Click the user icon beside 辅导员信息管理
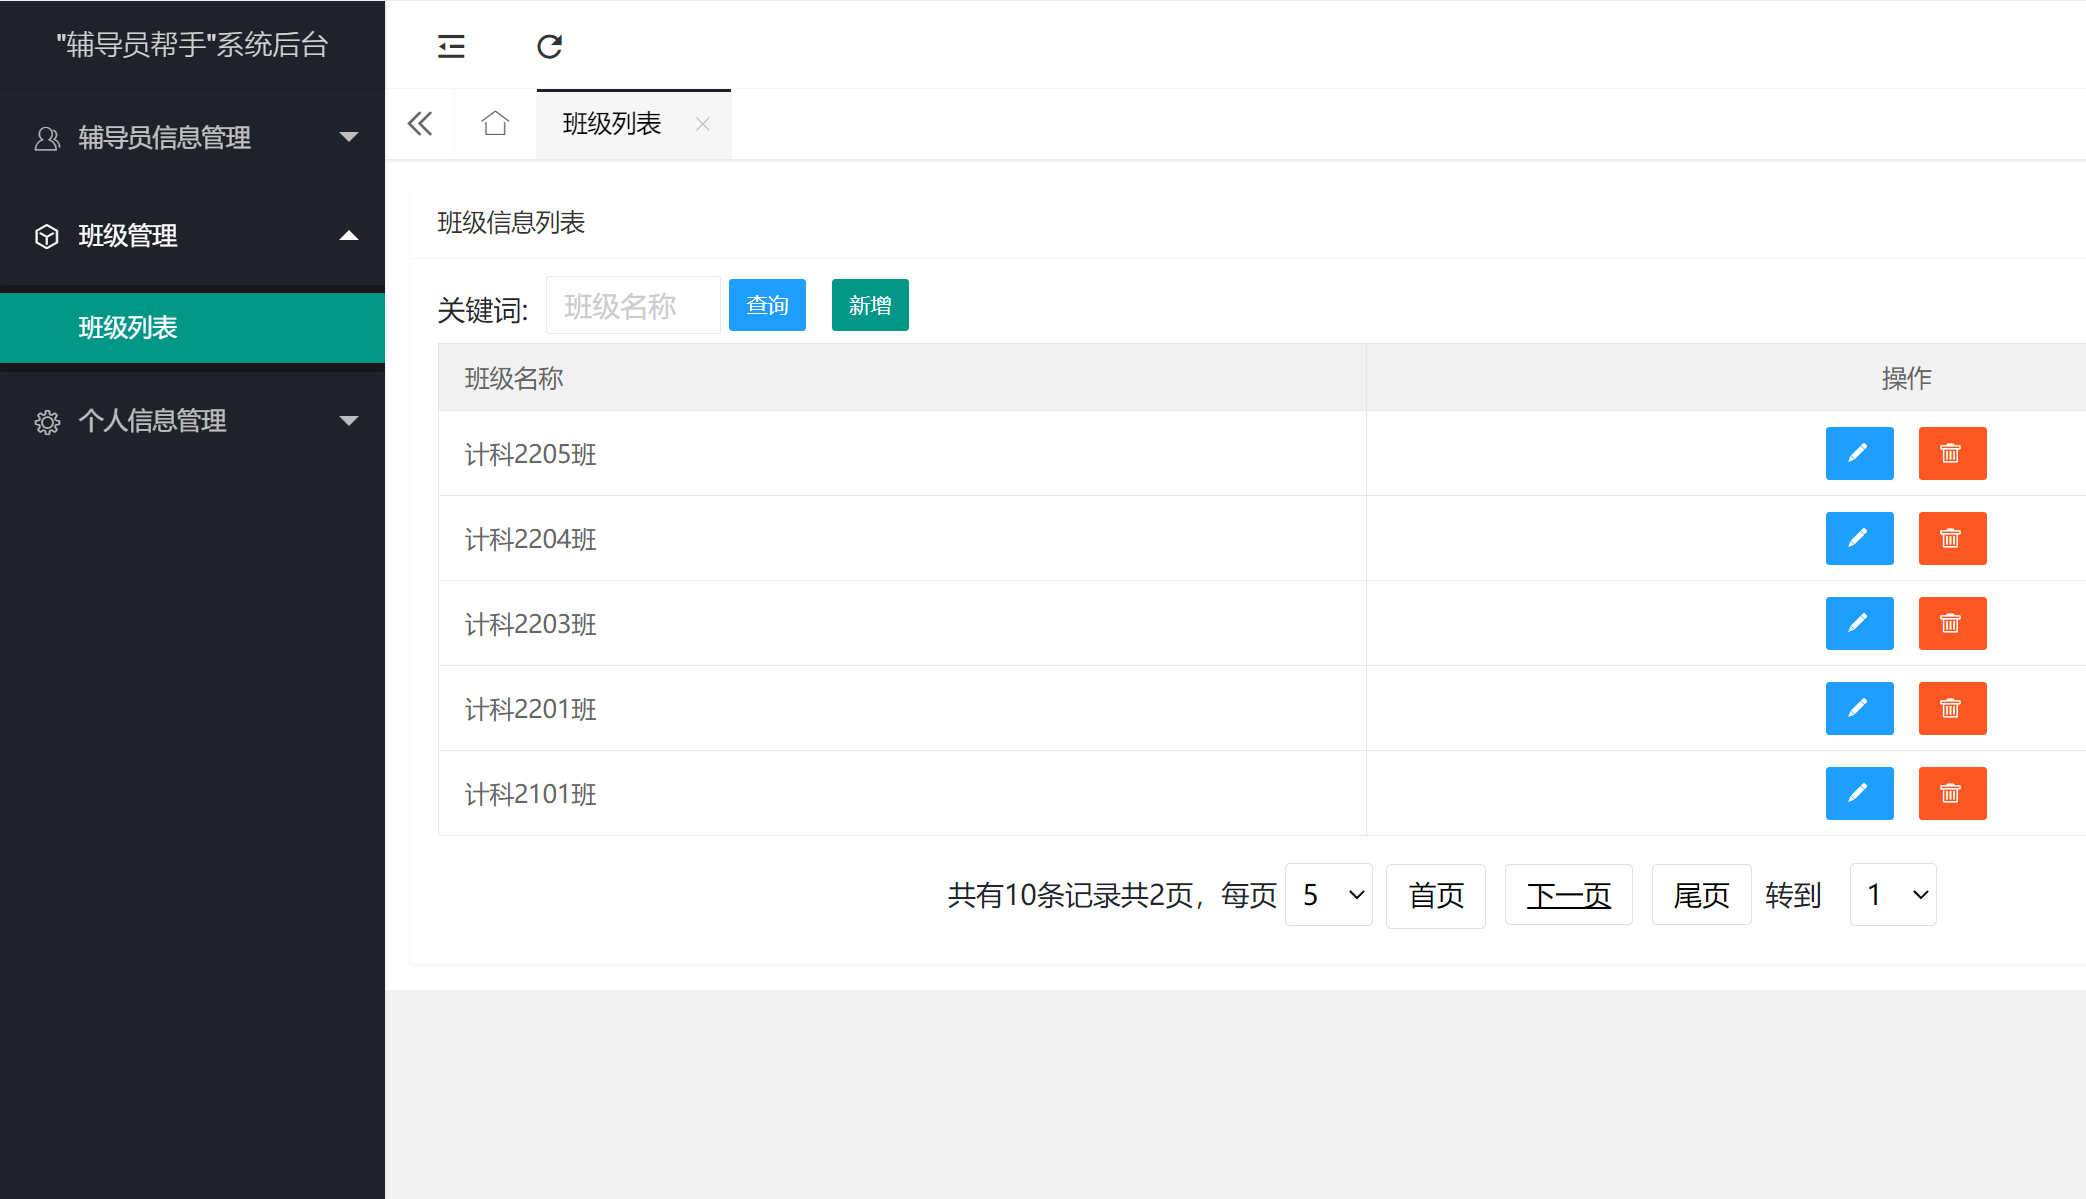 pos(46,137)
